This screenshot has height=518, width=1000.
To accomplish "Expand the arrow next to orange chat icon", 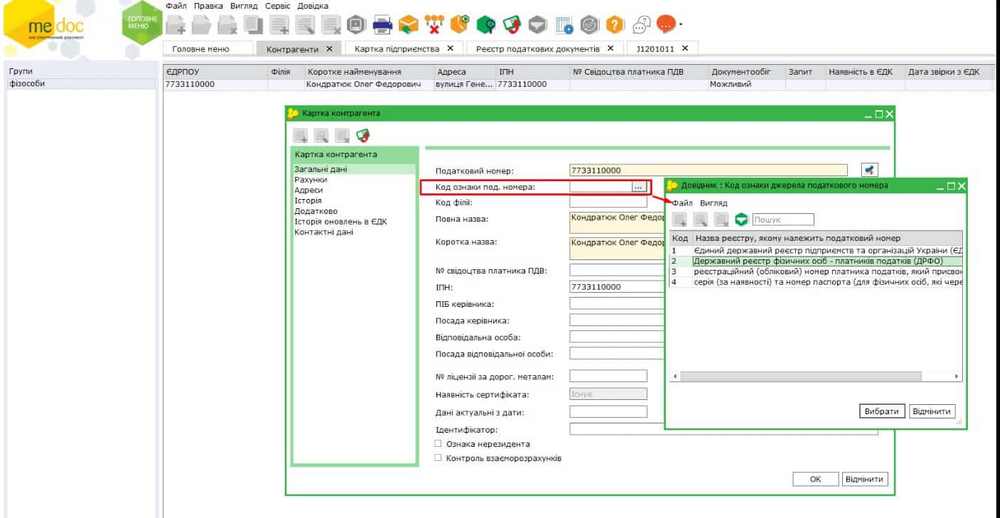I will pyautogui.click(x=681, y=25).
